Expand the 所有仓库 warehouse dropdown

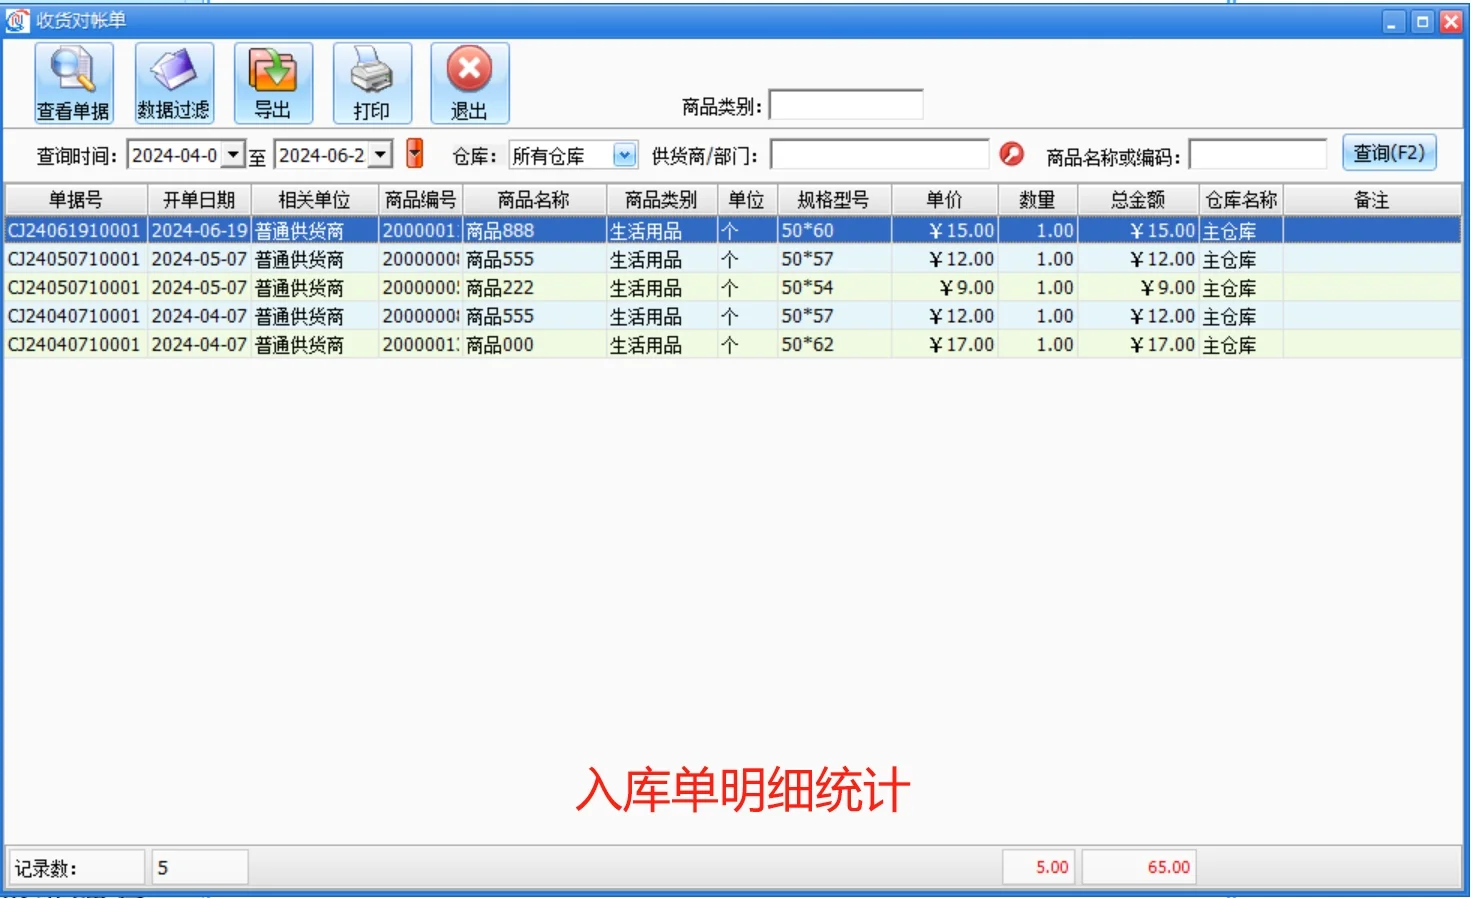pyautogui.click(x=625, y=154)
